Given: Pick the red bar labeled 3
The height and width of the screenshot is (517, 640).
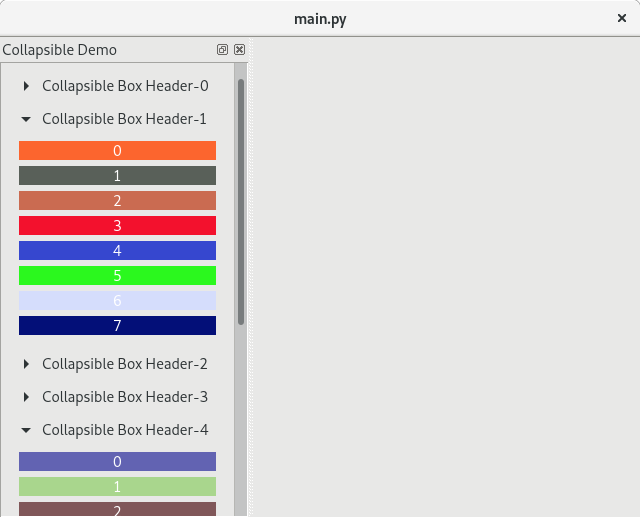Looking at the screenshot, I should (x=117, y=226).
